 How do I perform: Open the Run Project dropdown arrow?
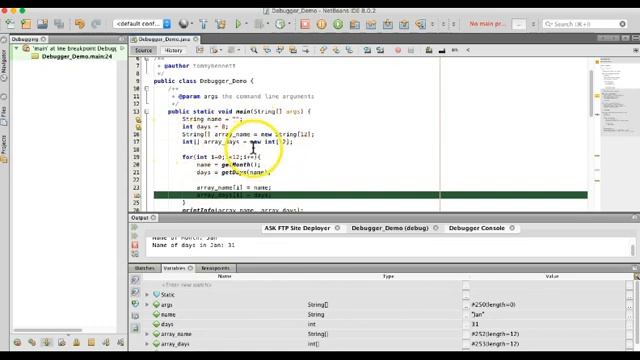coord(246,24)
